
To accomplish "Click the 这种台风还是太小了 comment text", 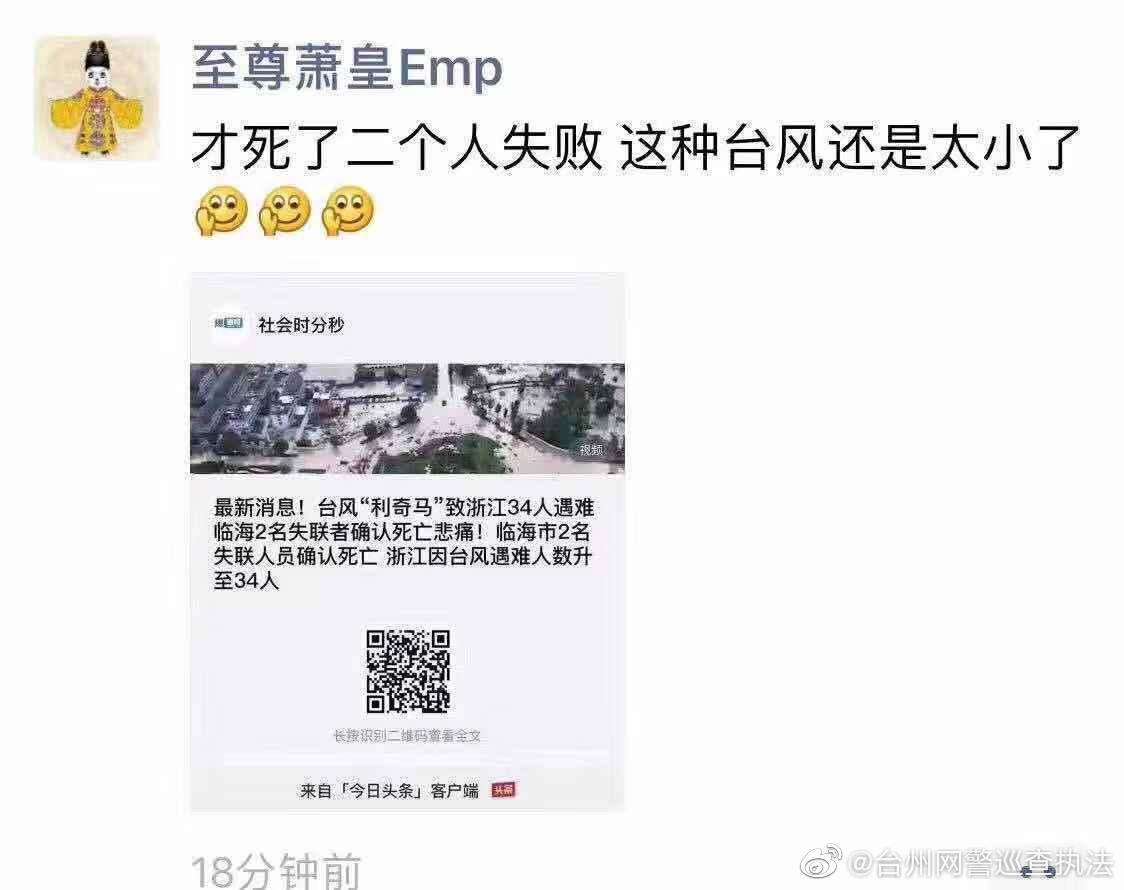I will coord(850,148).
